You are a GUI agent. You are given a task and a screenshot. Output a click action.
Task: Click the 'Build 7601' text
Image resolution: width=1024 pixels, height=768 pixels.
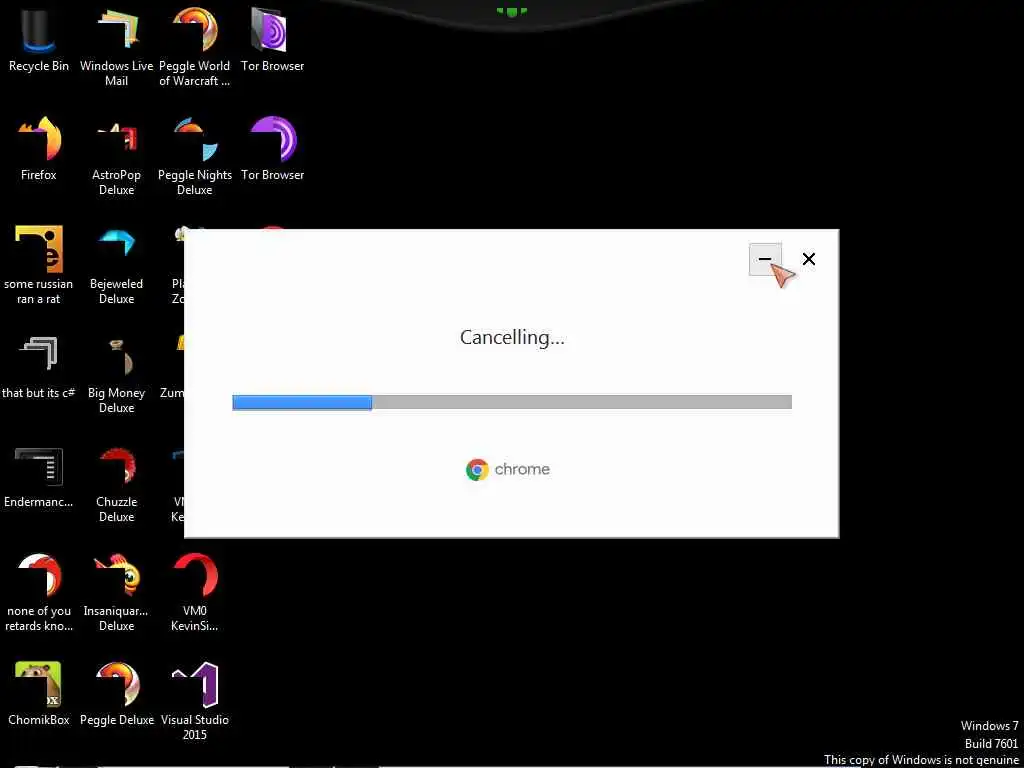pyautogui.click(x=991, y=743)
